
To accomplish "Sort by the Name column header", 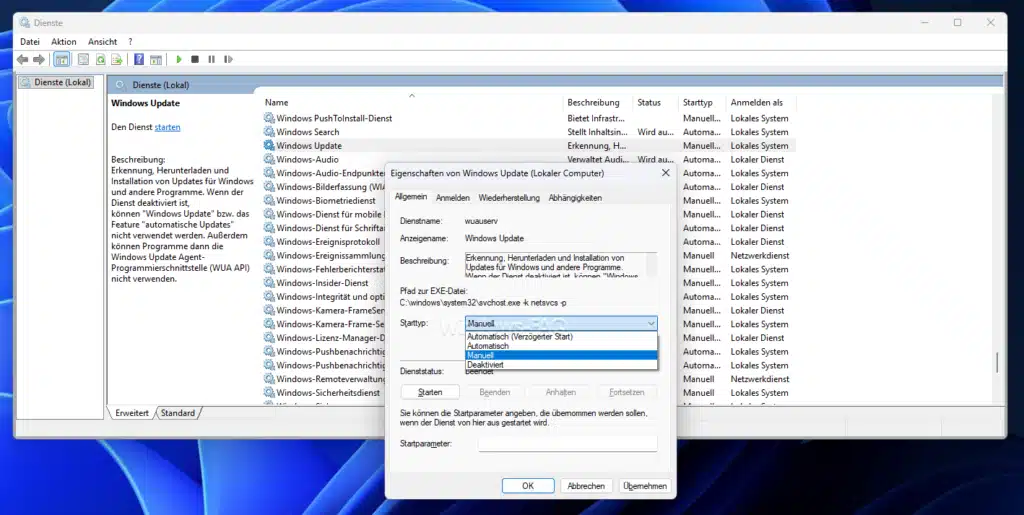I will click(411, 102).
